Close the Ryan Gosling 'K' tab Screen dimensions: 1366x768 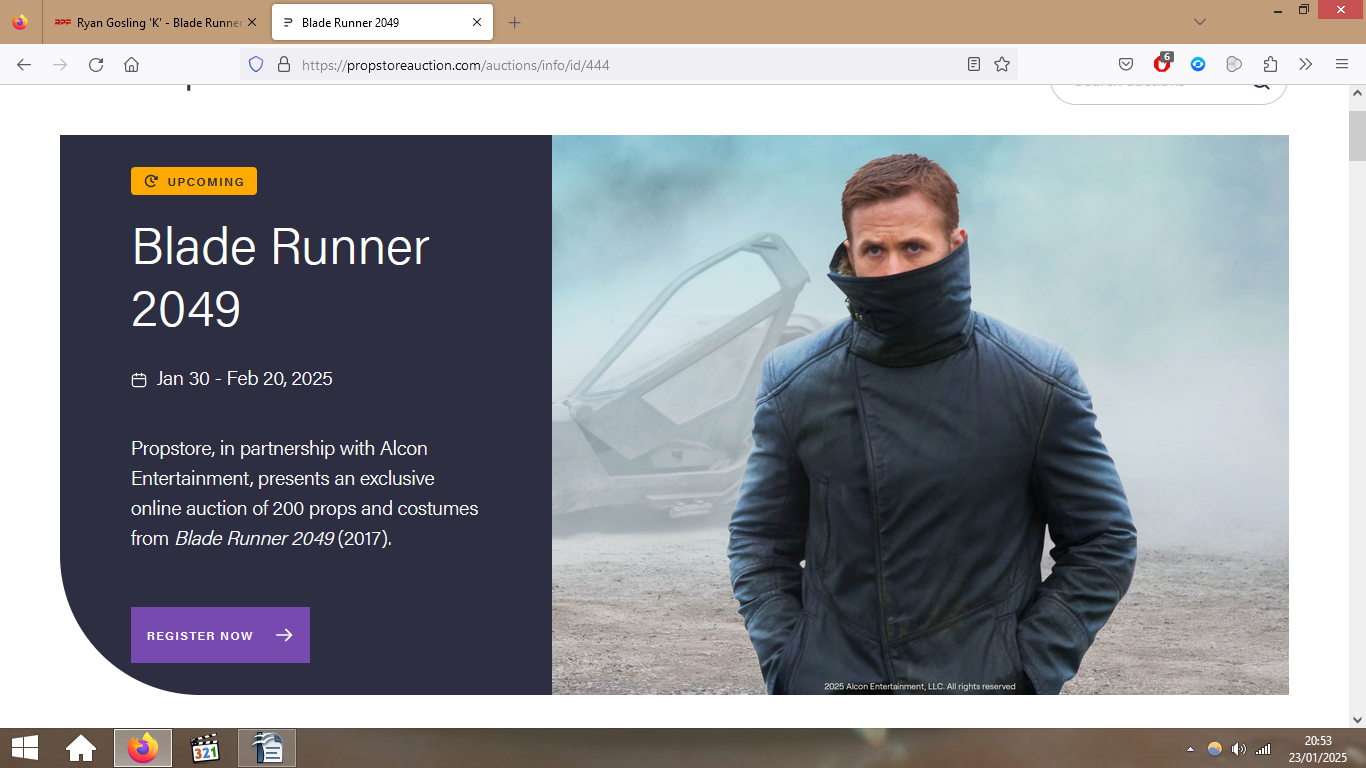tap(252, 22)
